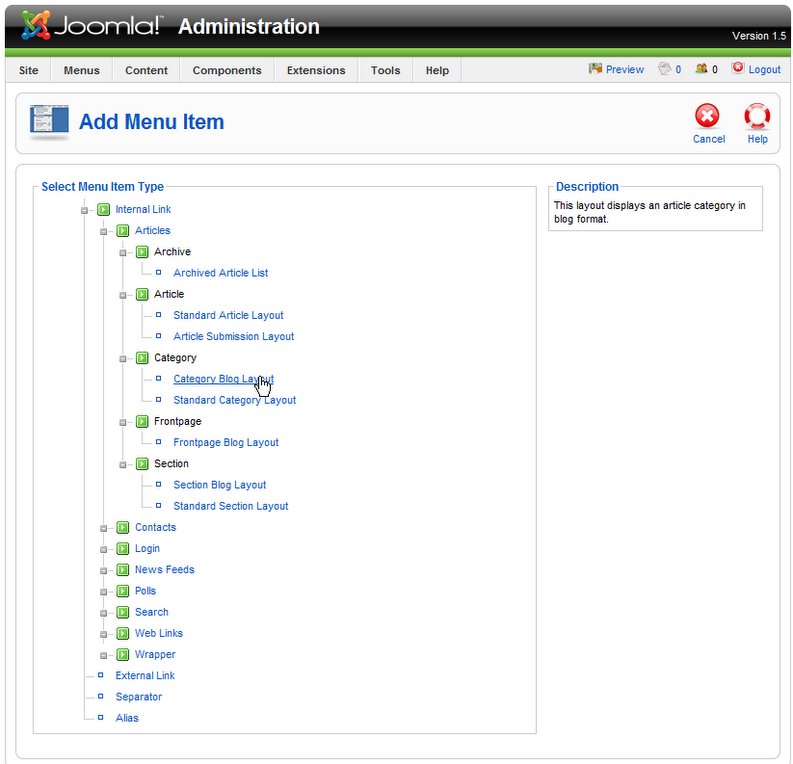Click the red Cancel icon
This screenshot has height=764, width=793.
pyautogui.click(x=707, y=116)
